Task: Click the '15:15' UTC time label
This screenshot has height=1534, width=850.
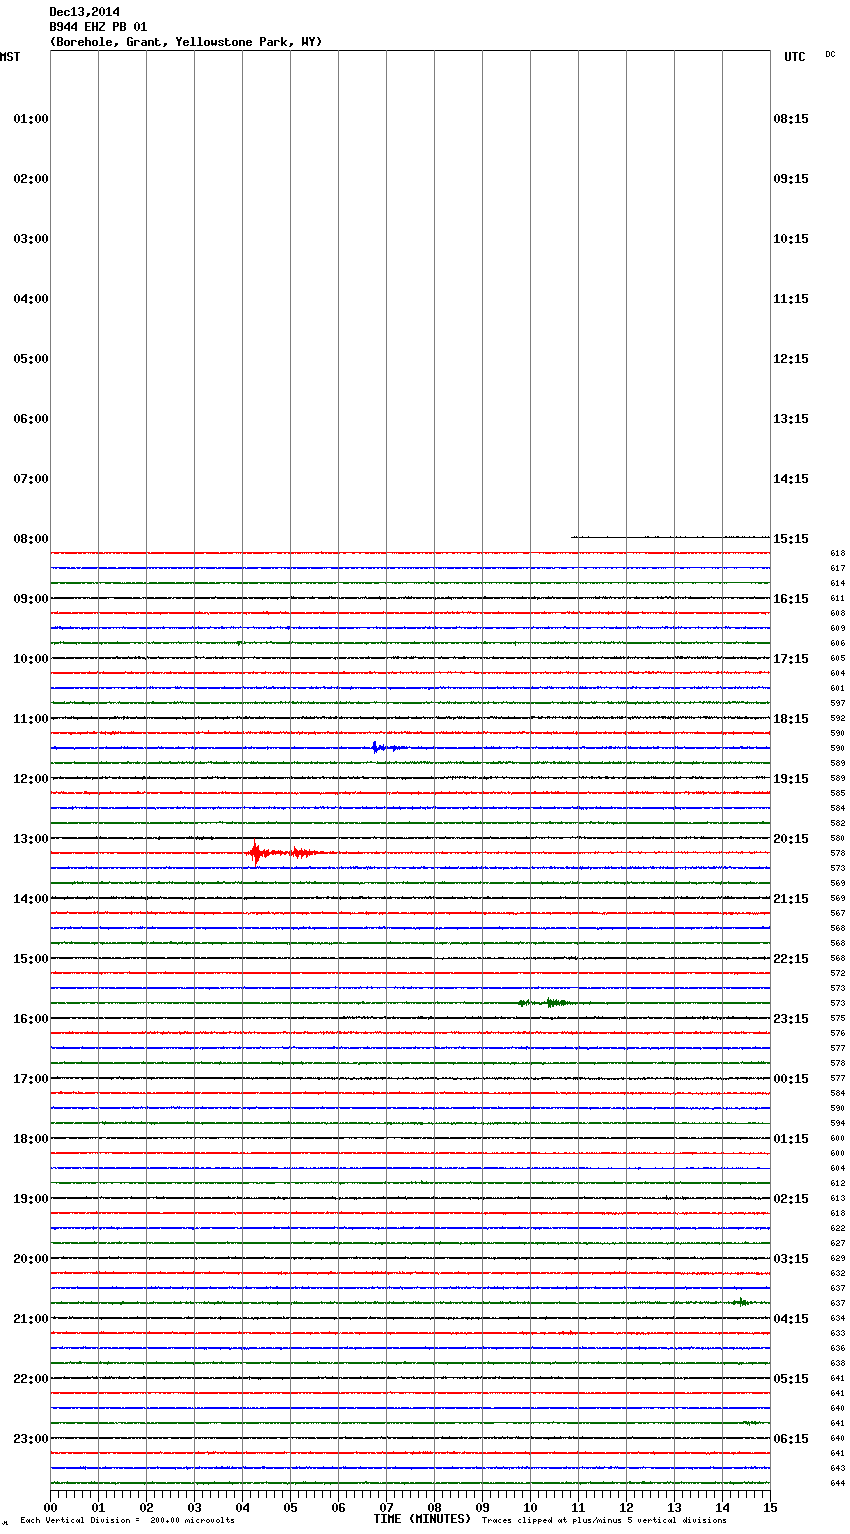Action: [791, 539]
